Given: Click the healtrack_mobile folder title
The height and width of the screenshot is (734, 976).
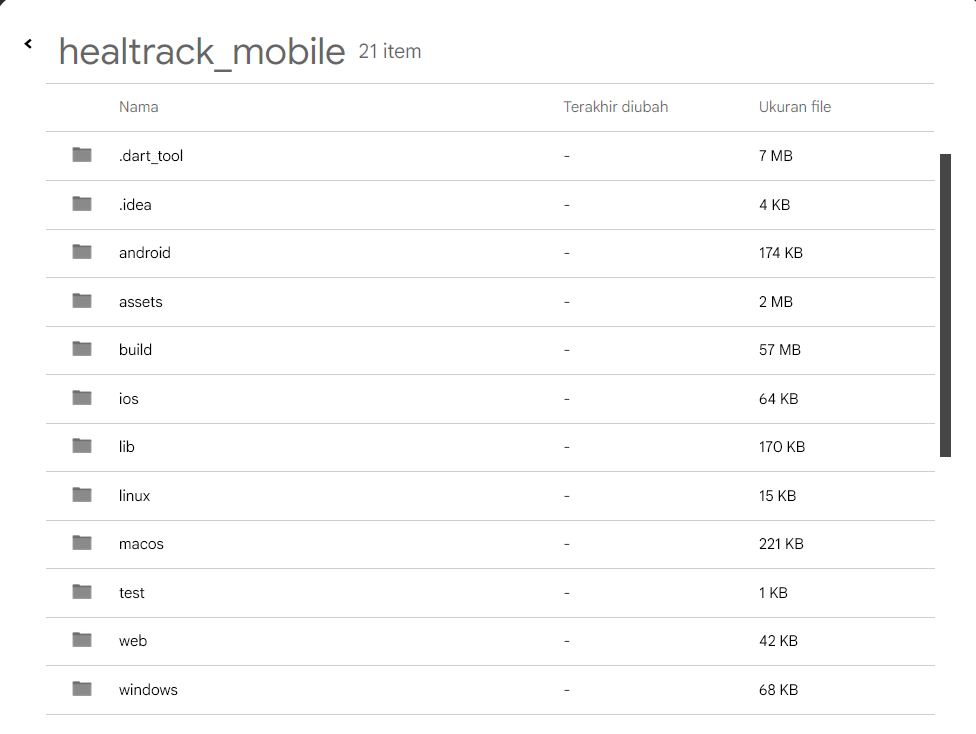Looking at the screenshot, I should 202,52.
